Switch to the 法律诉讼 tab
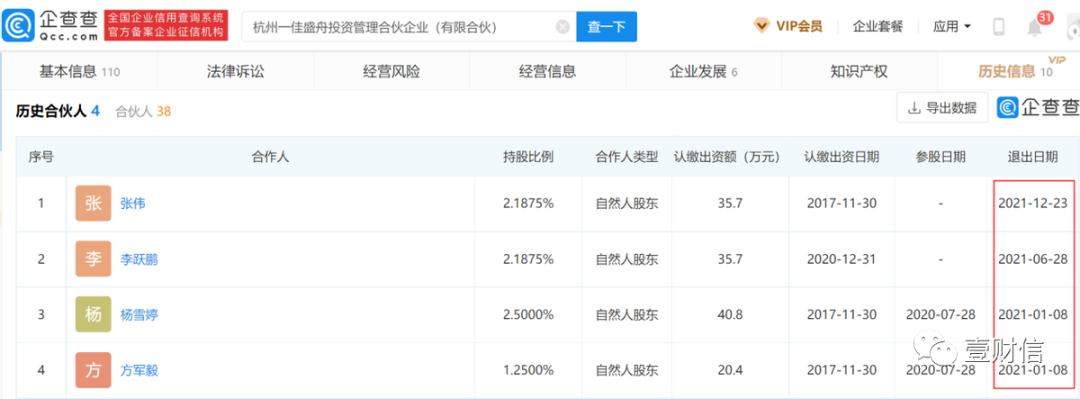1080x399 pixels. [x=236, y=71]
